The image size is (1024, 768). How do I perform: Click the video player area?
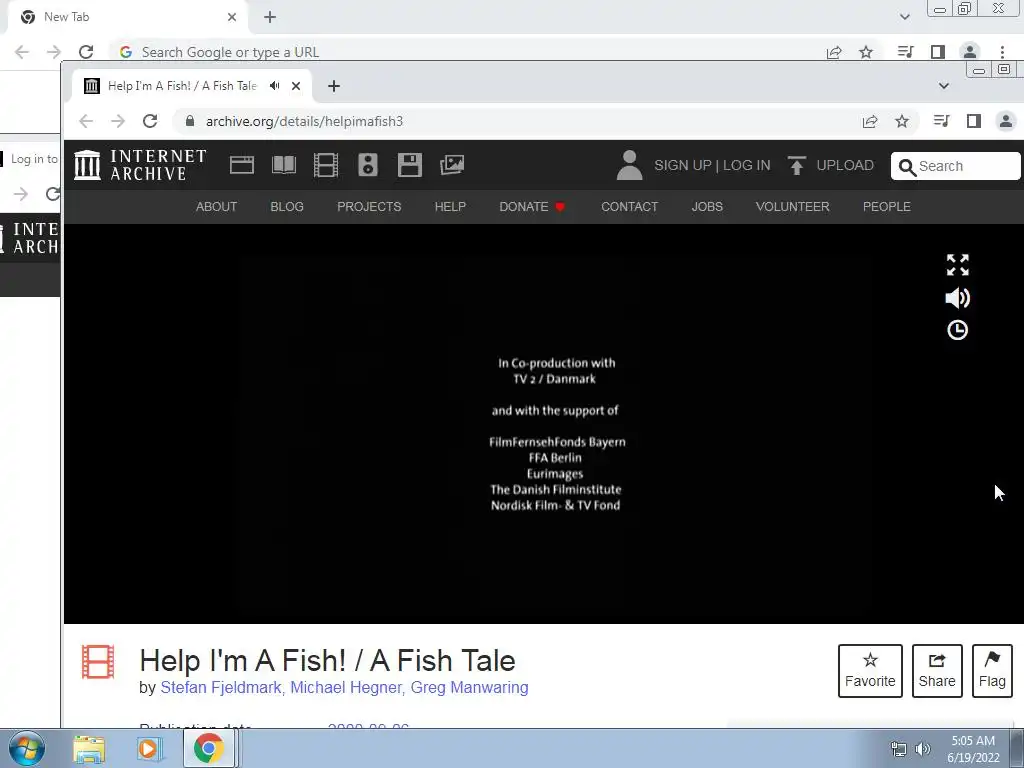click(x=543, y=423)
